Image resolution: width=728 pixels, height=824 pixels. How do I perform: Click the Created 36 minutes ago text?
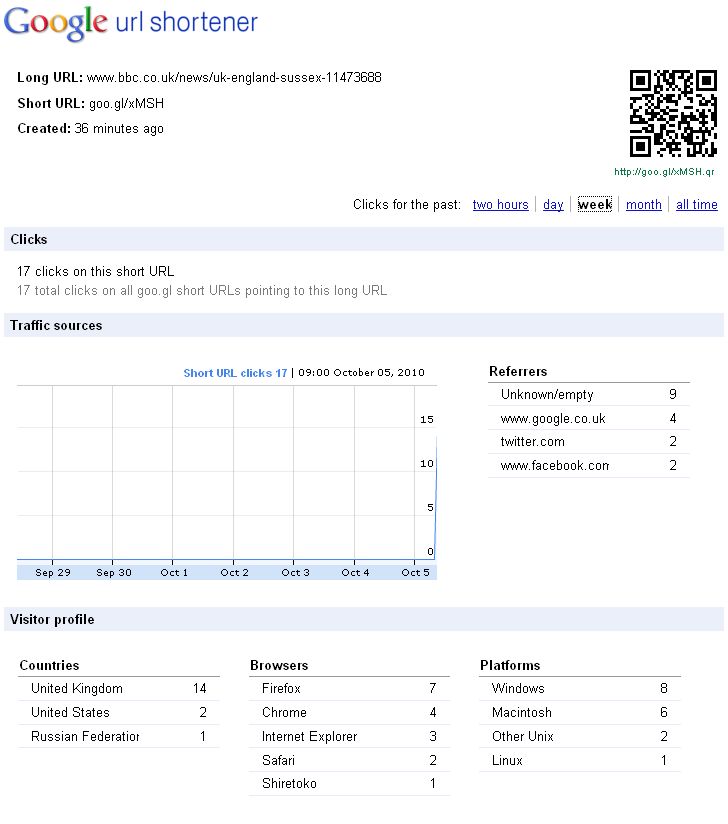pyautogui.click(x=90, y=129)
